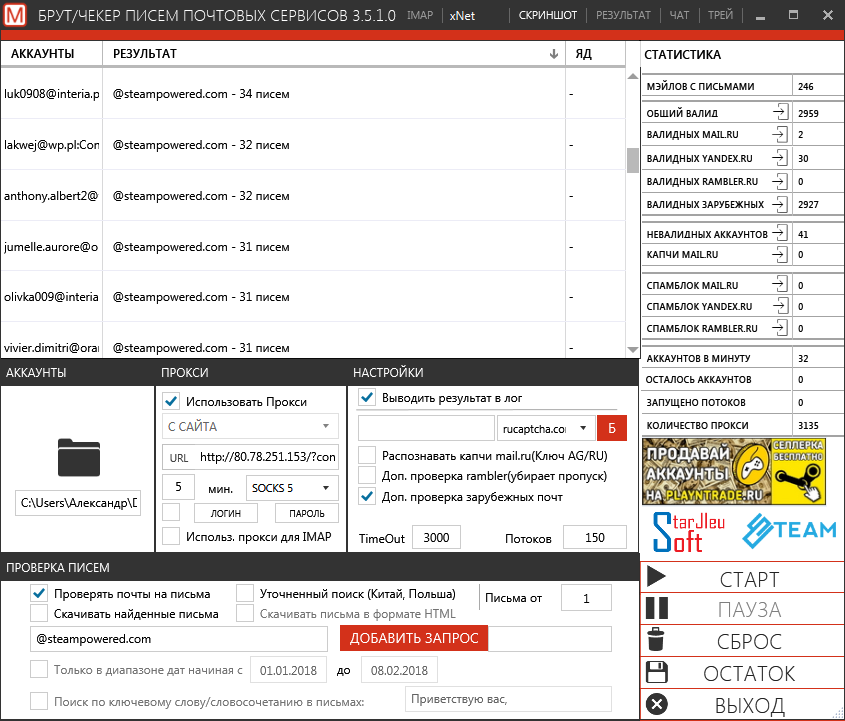Click the play icon next to СТАРТ
This screenshot has height=721, width=845.
(656, 577)
